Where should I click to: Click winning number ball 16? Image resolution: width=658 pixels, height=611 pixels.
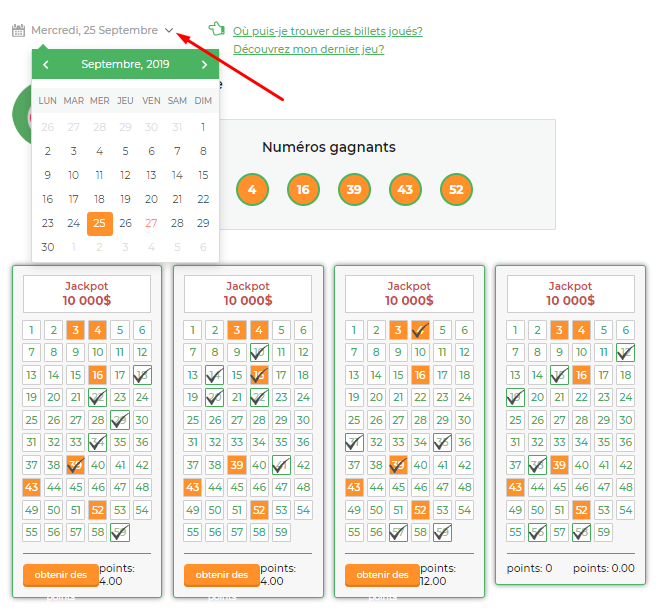click(303, 189)
